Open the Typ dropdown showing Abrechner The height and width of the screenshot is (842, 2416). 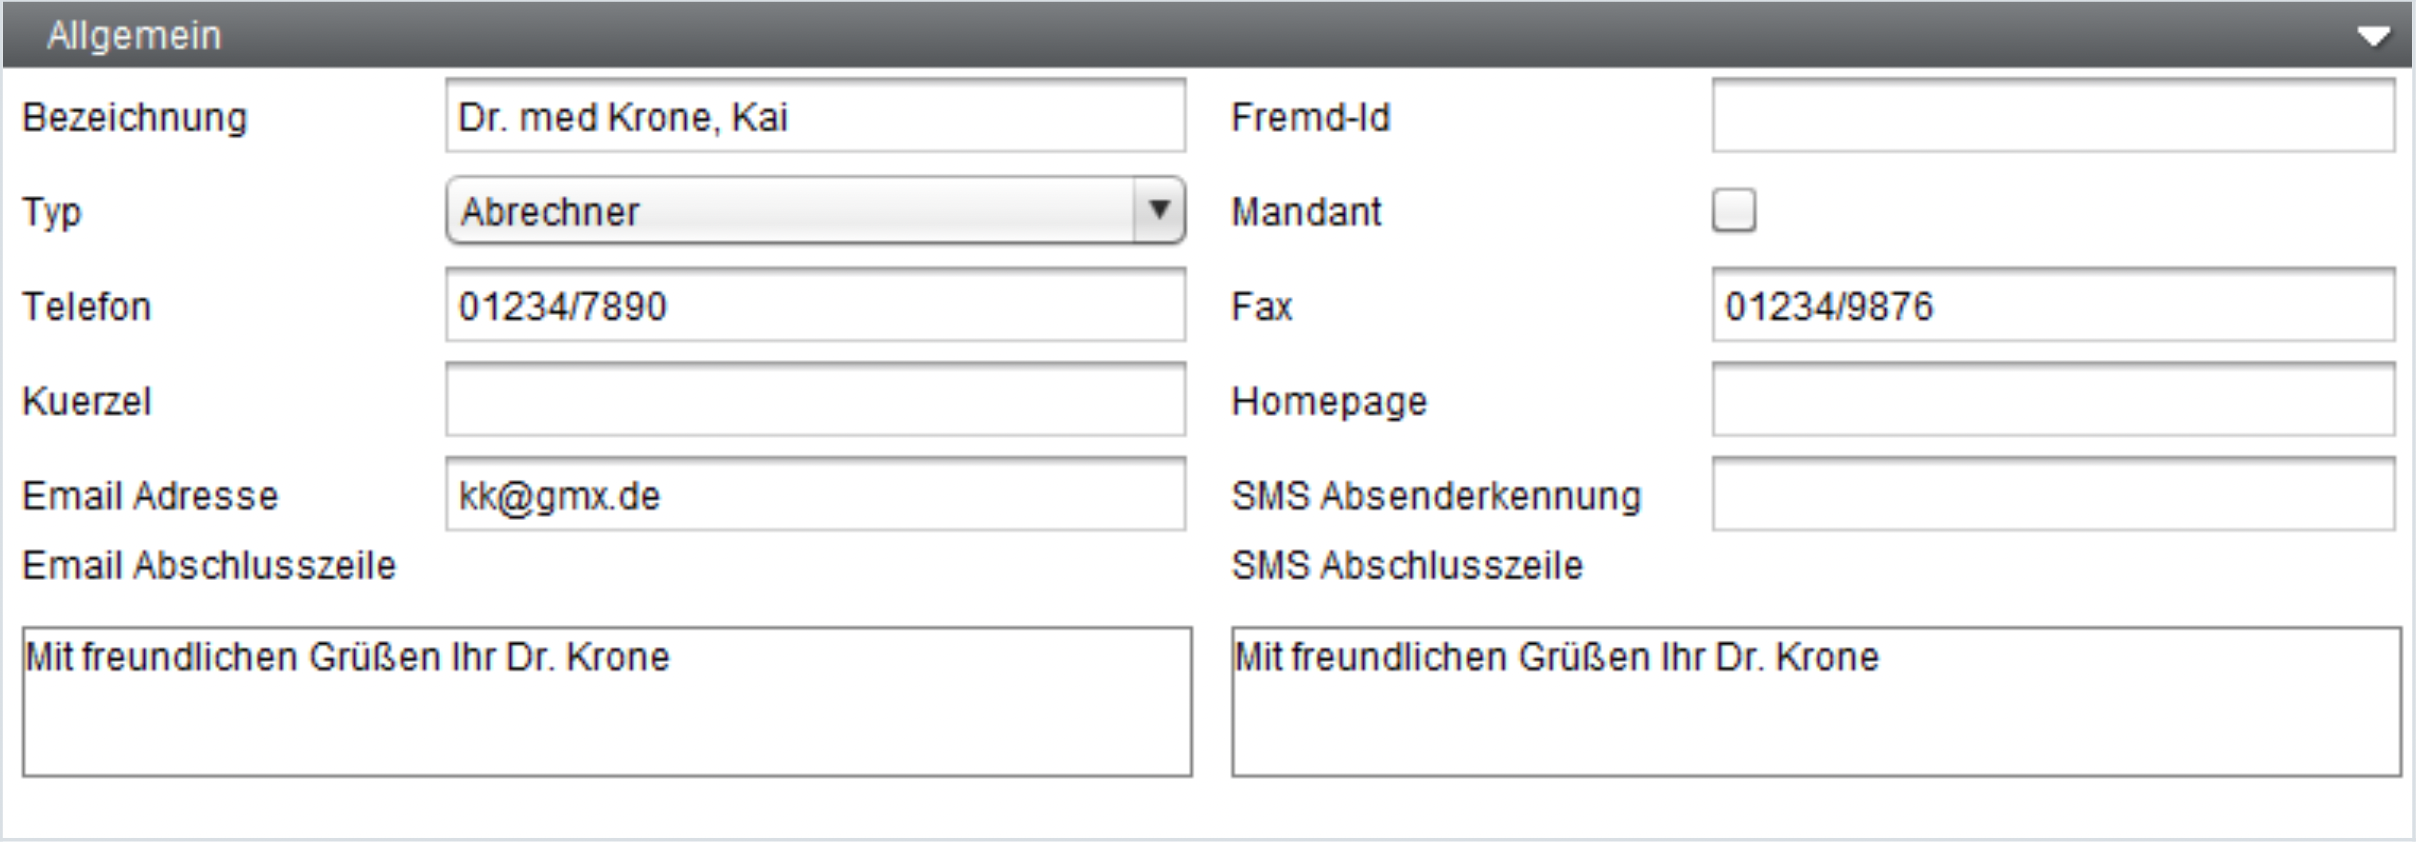815,211
